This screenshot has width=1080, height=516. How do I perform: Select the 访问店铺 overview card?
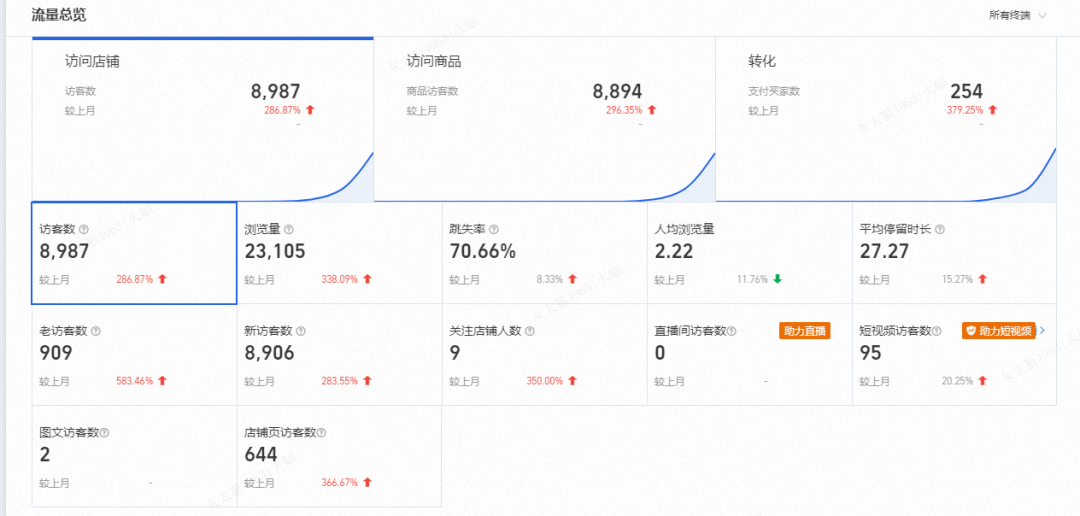coord(202,119)
